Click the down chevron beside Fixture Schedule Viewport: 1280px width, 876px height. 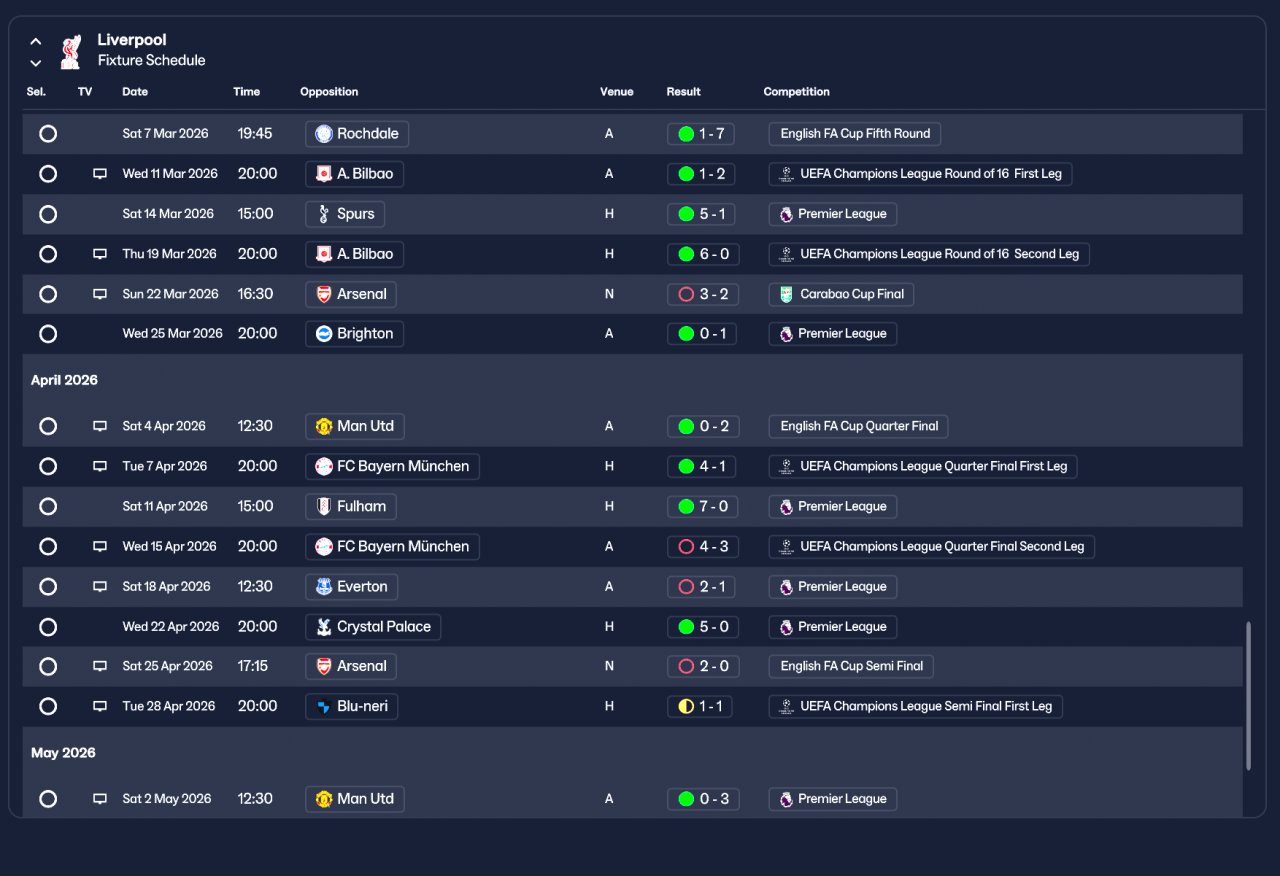(36, 63)
